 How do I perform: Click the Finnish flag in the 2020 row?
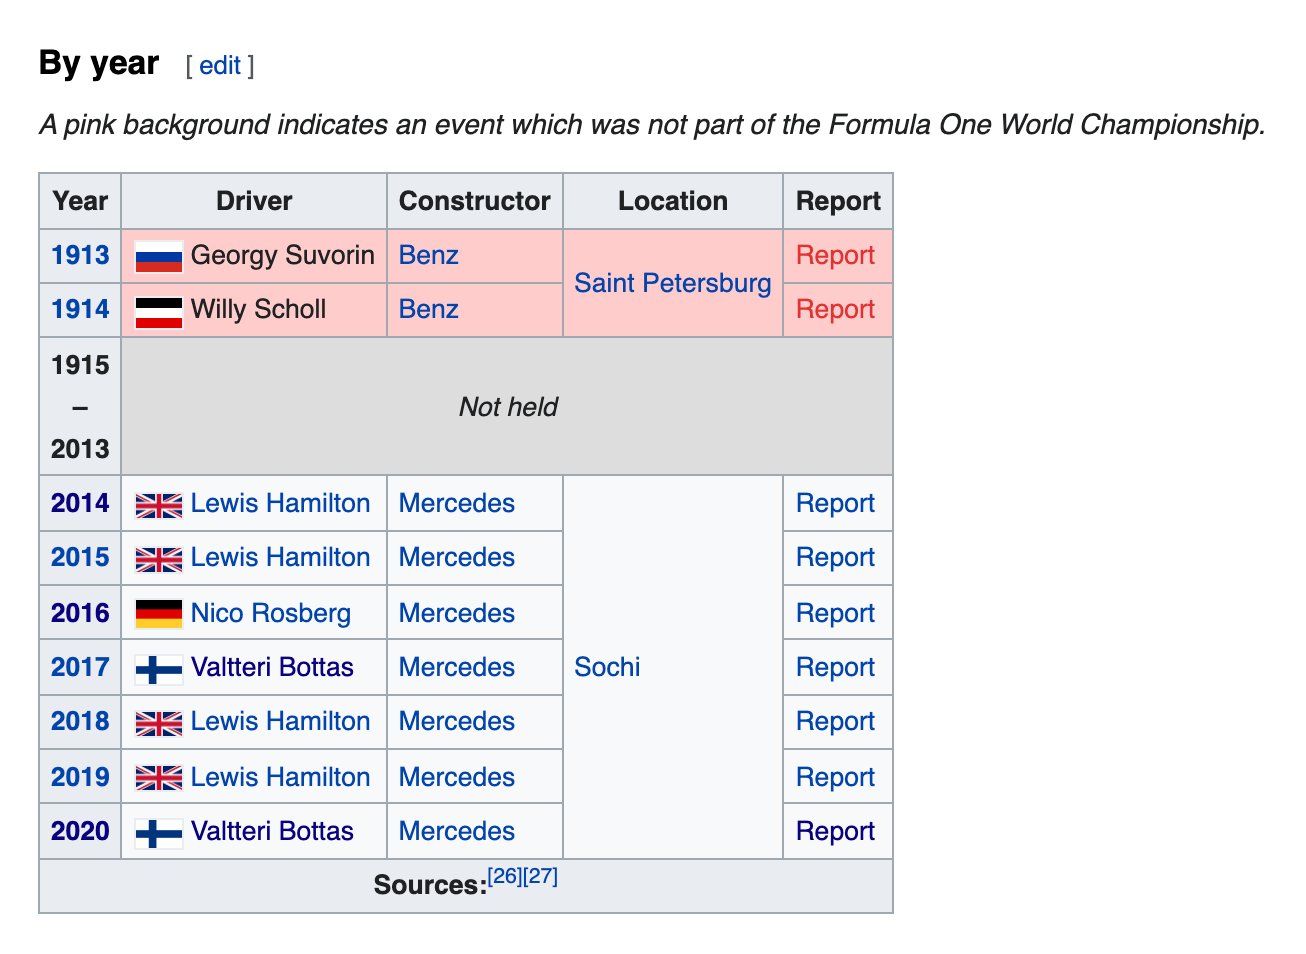coord(159,833)
